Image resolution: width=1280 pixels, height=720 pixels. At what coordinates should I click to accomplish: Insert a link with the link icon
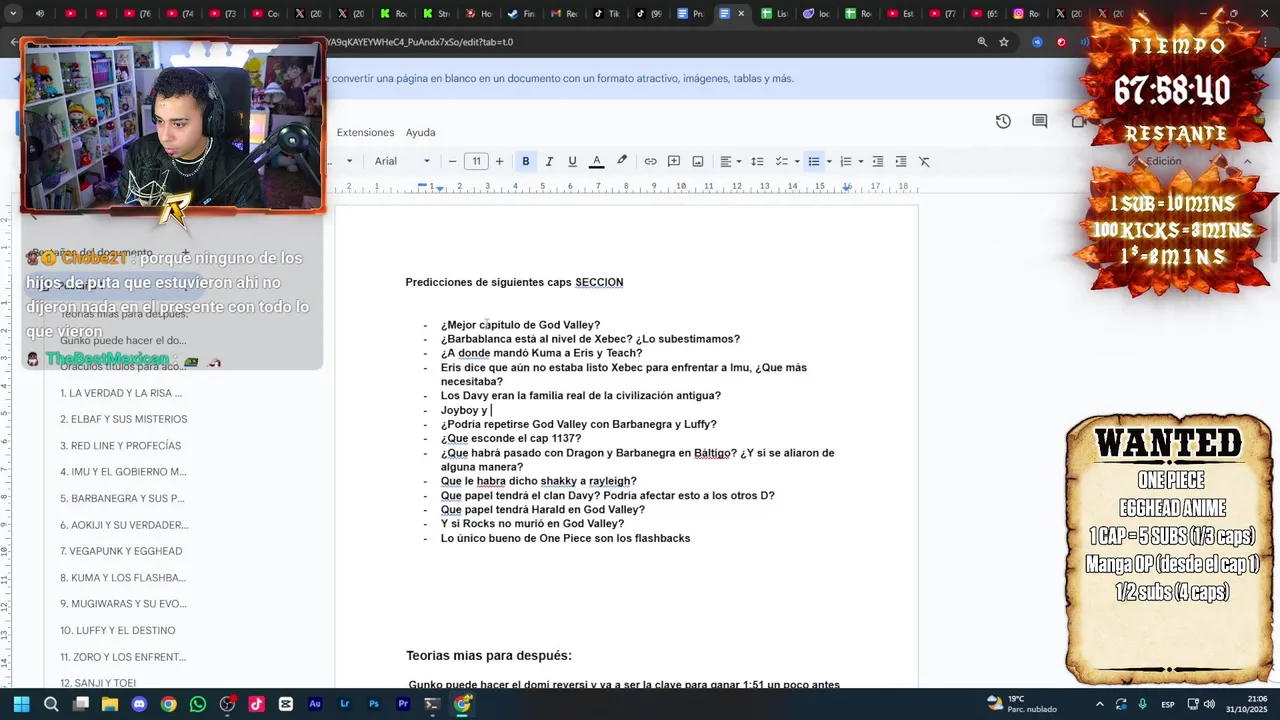point(650,161)
